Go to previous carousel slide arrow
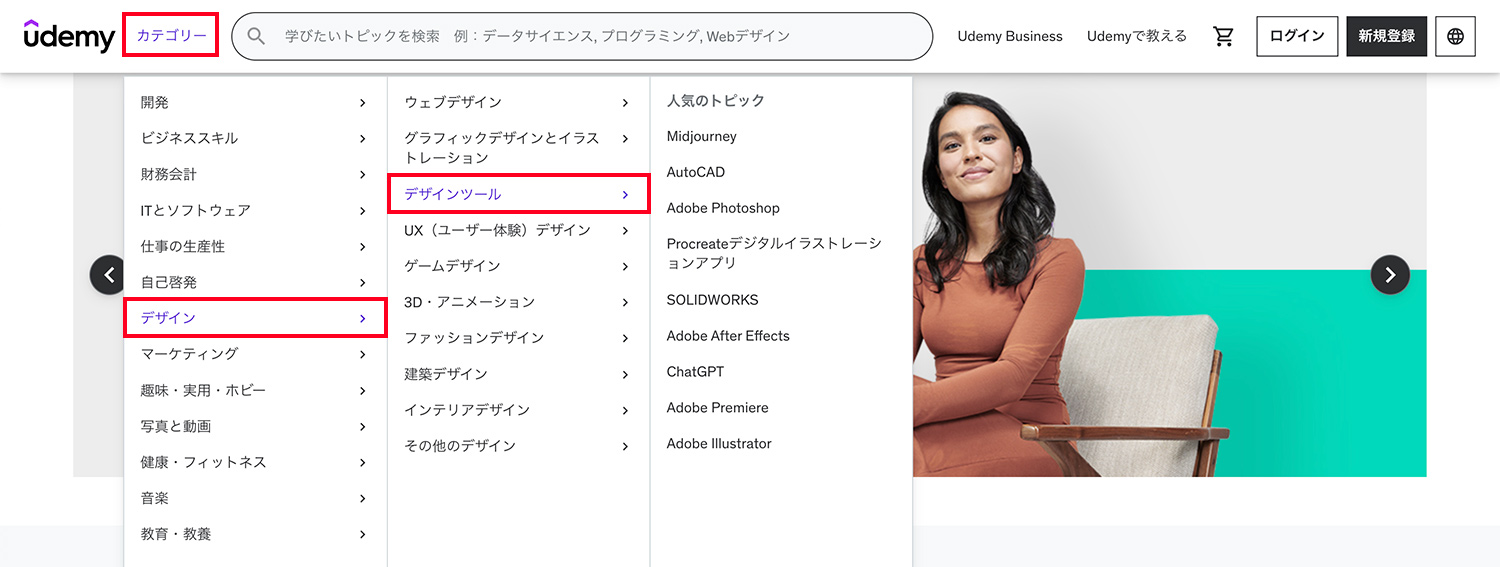Screen dimensions: 1500x567 [109, 274]
